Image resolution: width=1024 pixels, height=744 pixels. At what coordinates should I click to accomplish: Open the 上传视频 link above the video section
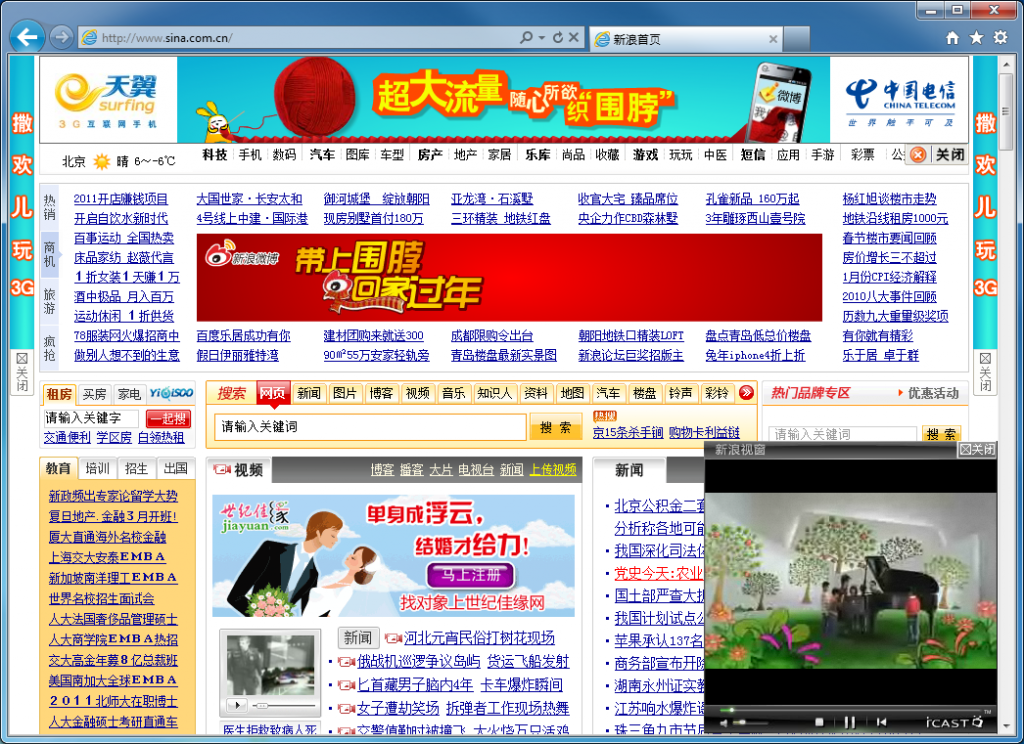pos(553,468)
